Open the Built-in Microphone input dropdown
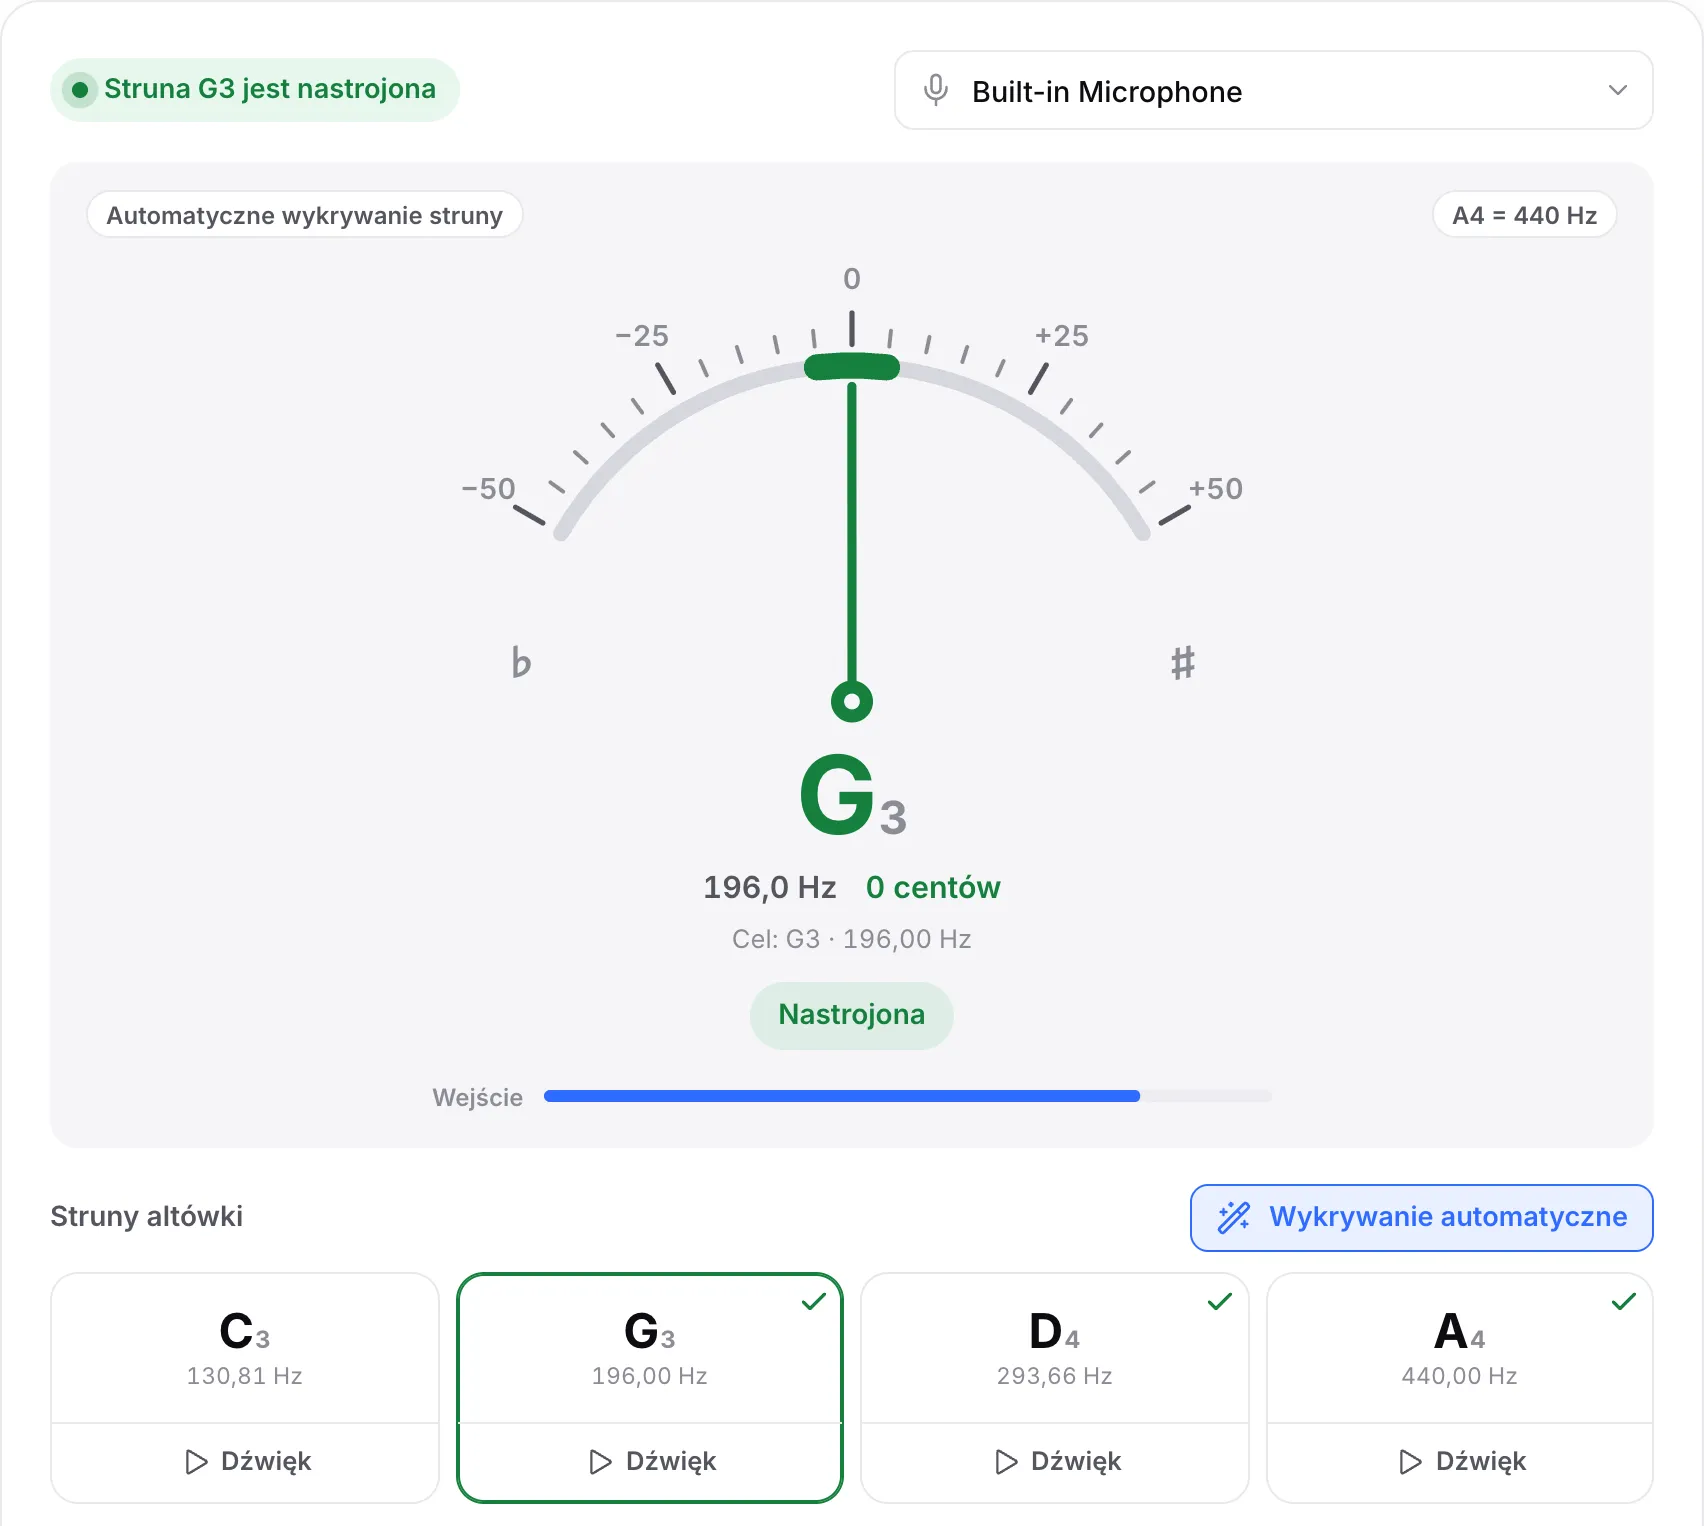The image size is (1704, 1526). tap(1273, 91)
